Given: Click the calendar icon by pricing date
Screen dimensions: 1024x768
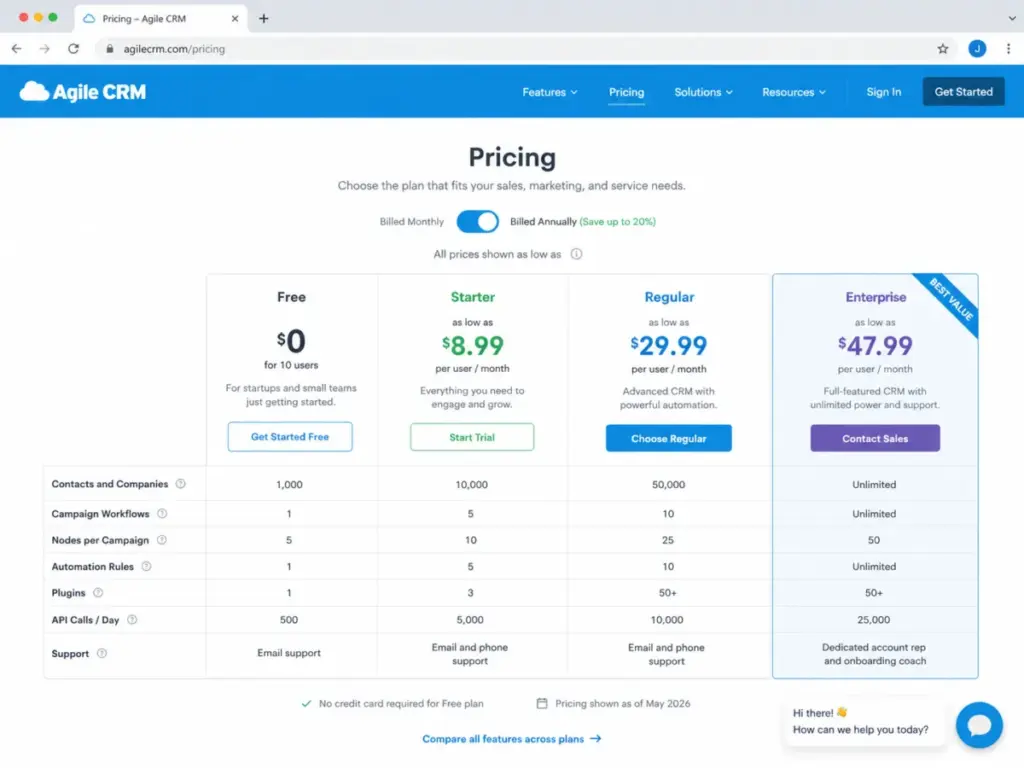Looking at the screenshot, I should click(x=542, y=703).
